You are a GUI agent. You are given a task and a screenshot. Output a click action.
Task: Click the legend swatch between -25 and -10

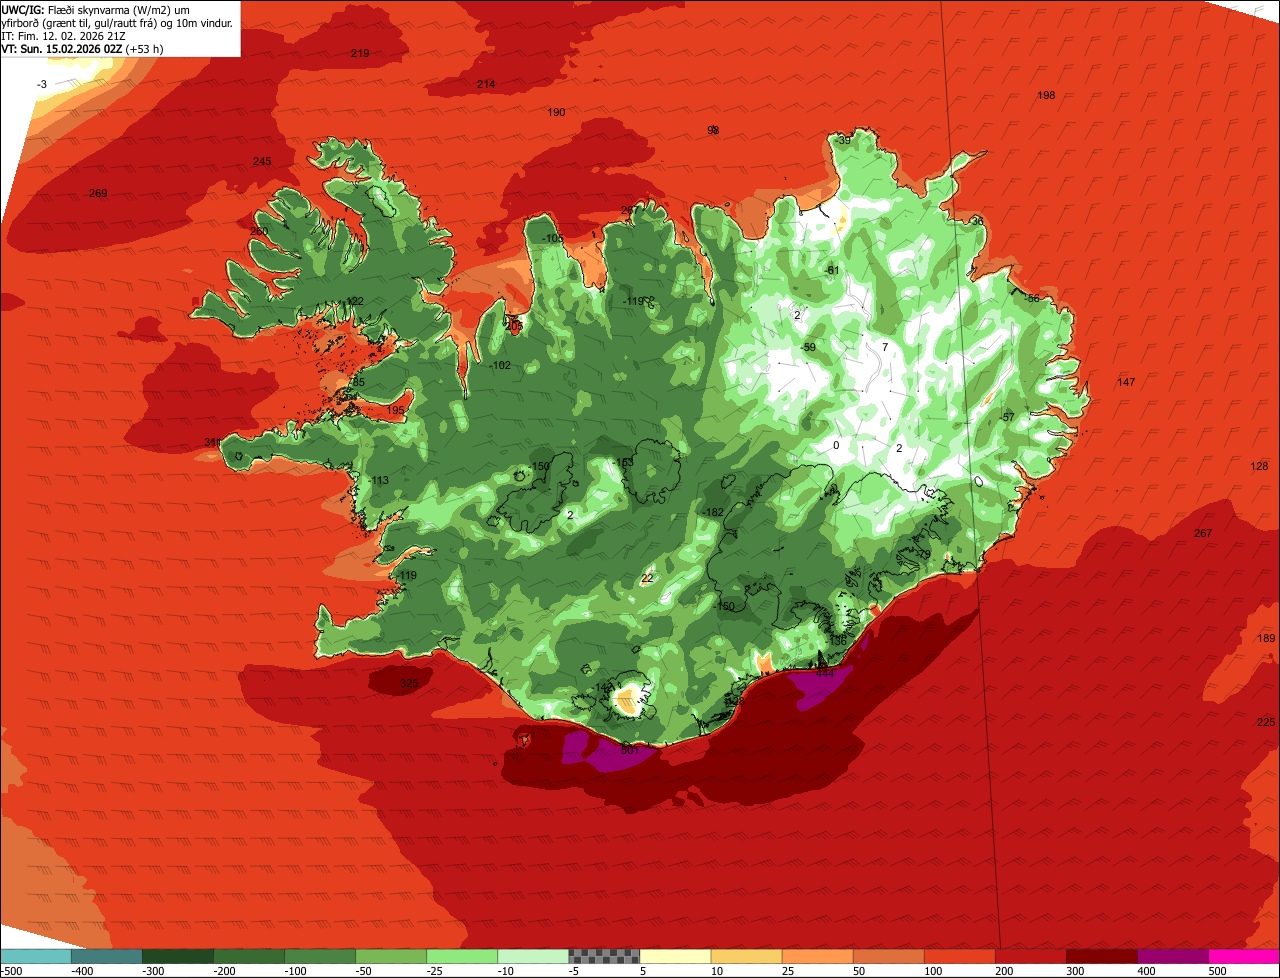point(462,956)
